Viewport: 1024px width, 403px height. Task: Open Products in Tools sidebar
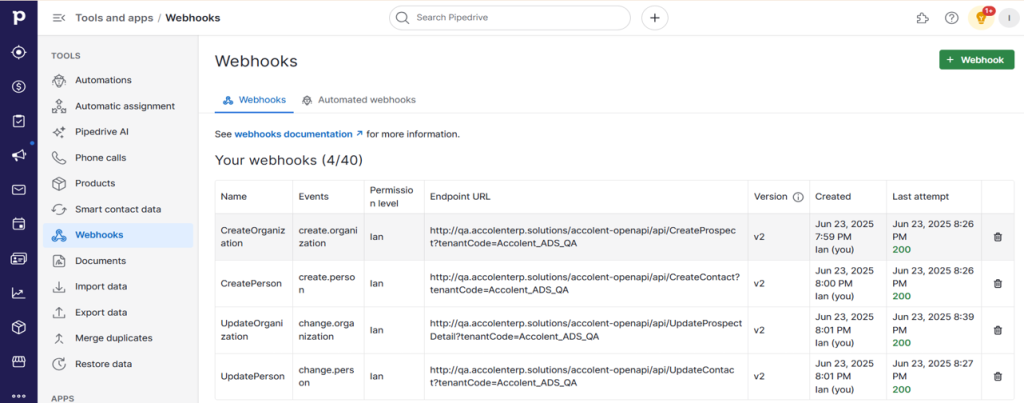[x=118, y=184]
